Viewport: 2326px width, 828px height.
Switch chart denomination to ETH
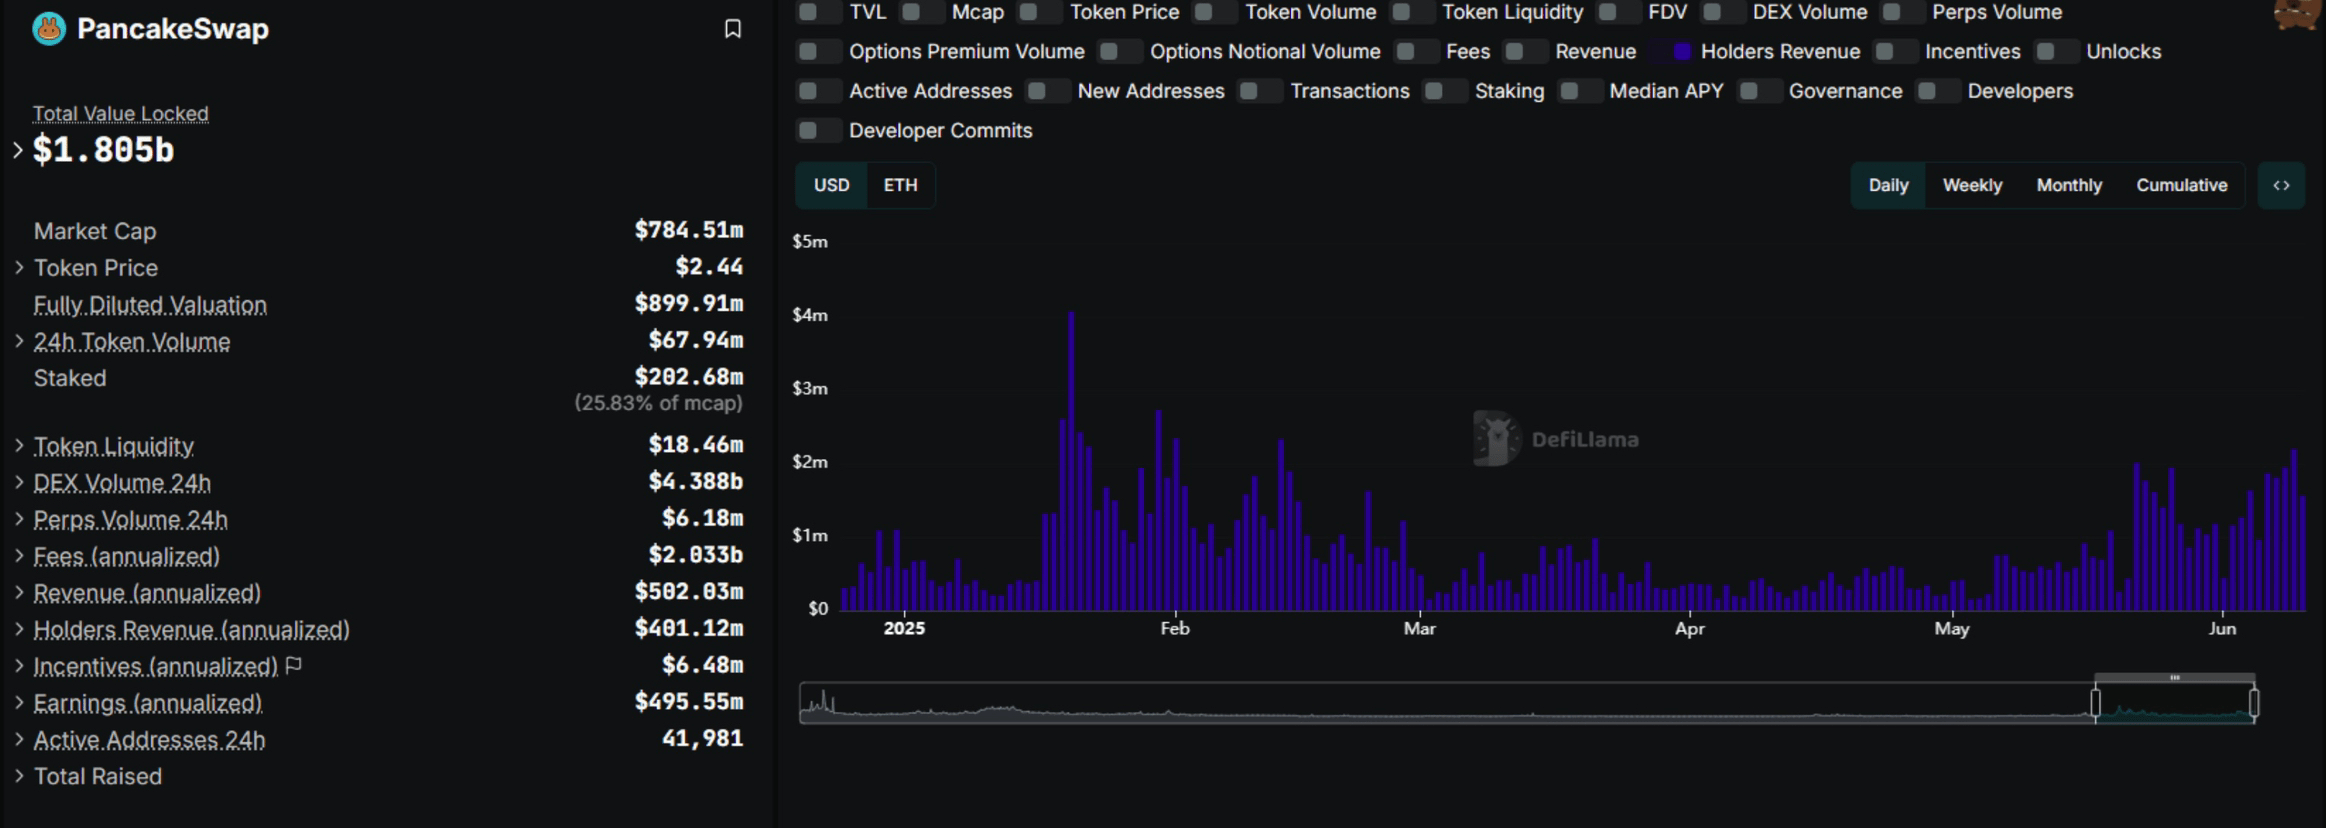[x=900, y=185]
